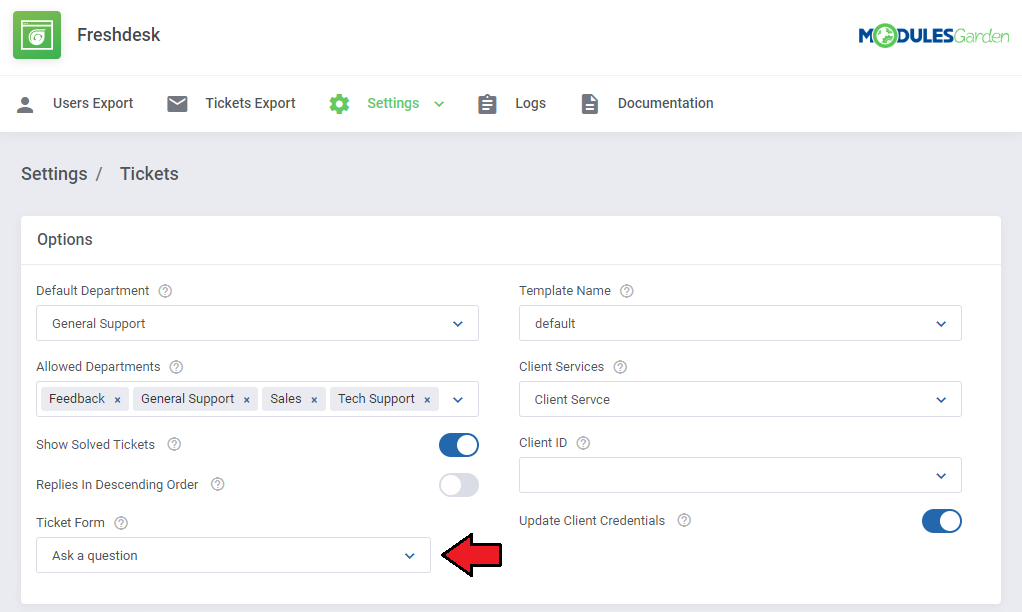Click the Sales tag text

pos(286,399)
